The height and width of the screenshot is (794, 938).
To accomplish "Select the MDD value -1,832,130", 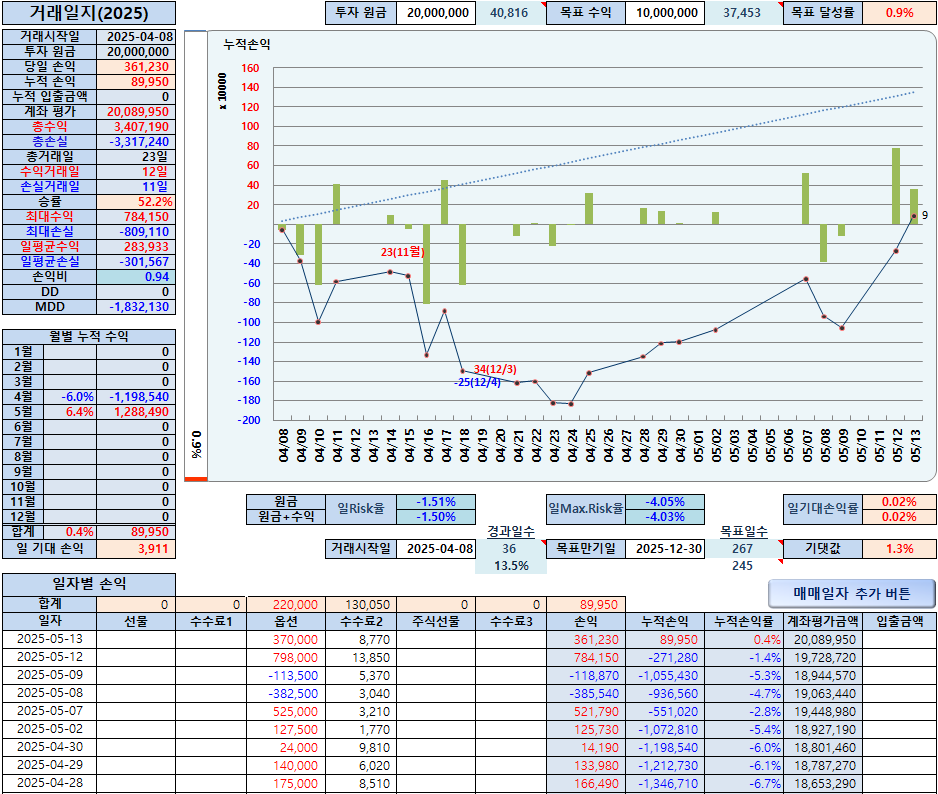I will (x=136, y=307).
